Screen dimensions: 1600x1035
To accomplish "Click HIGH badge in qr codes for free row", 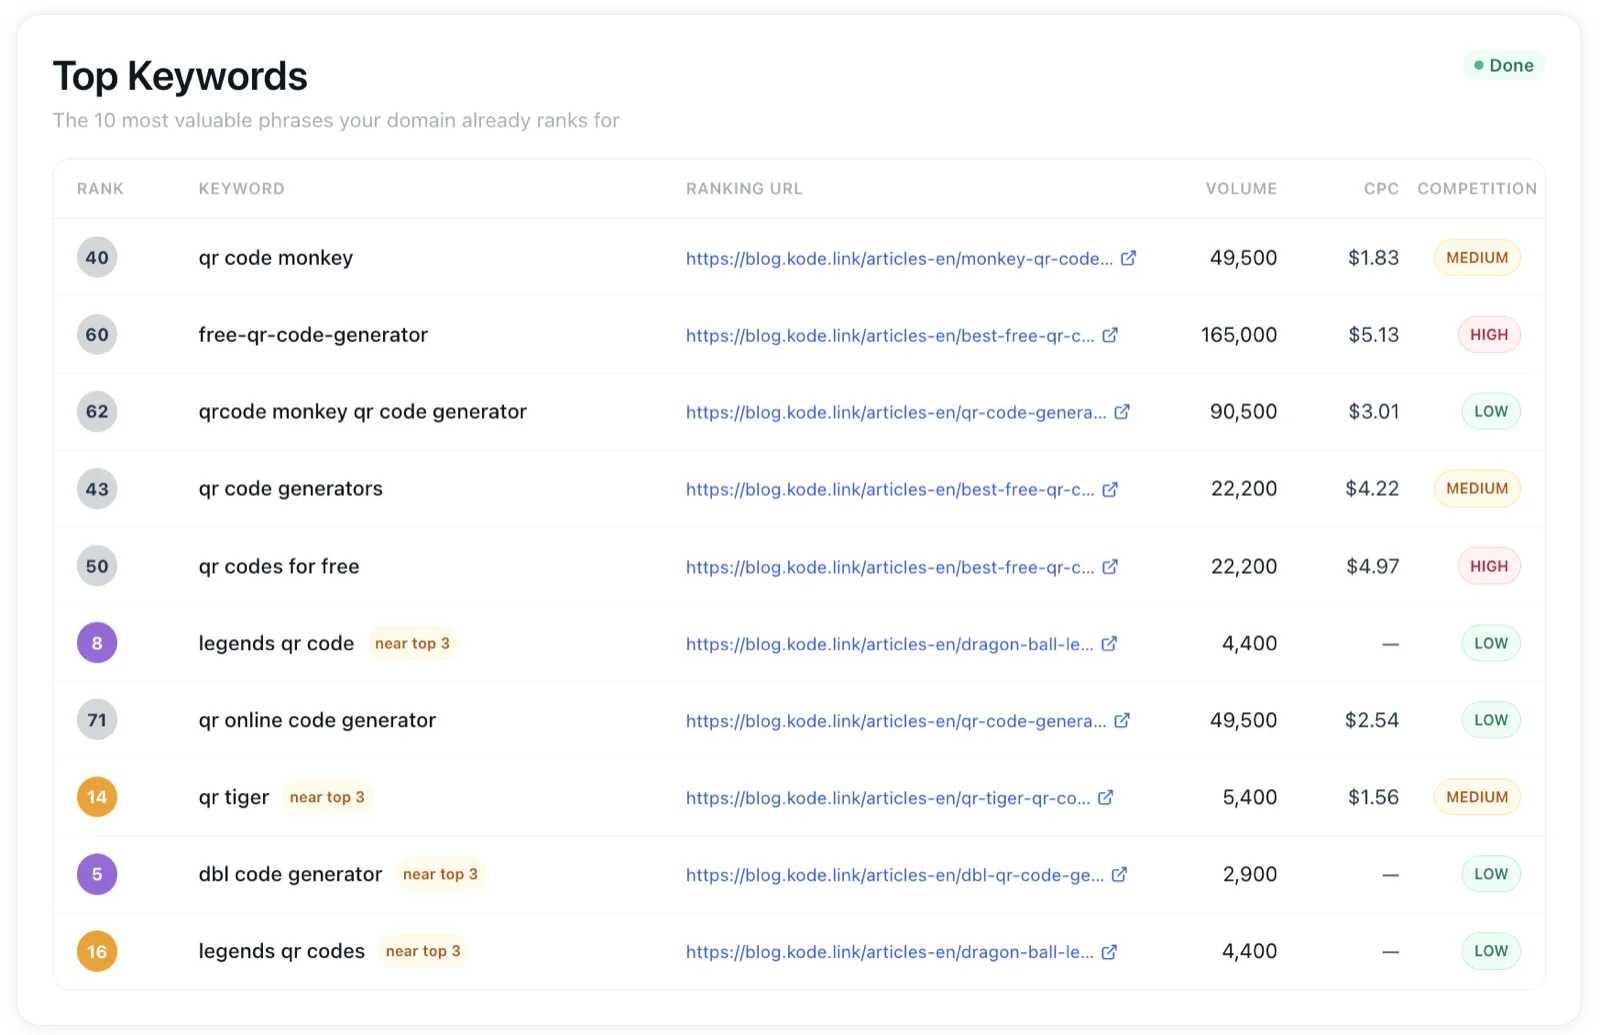I will [1489, 566].
